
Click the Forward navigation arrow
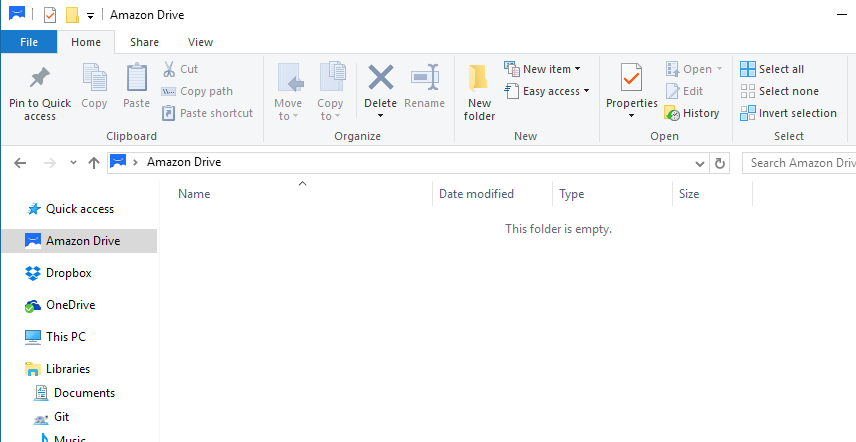[x=50, y=163]
